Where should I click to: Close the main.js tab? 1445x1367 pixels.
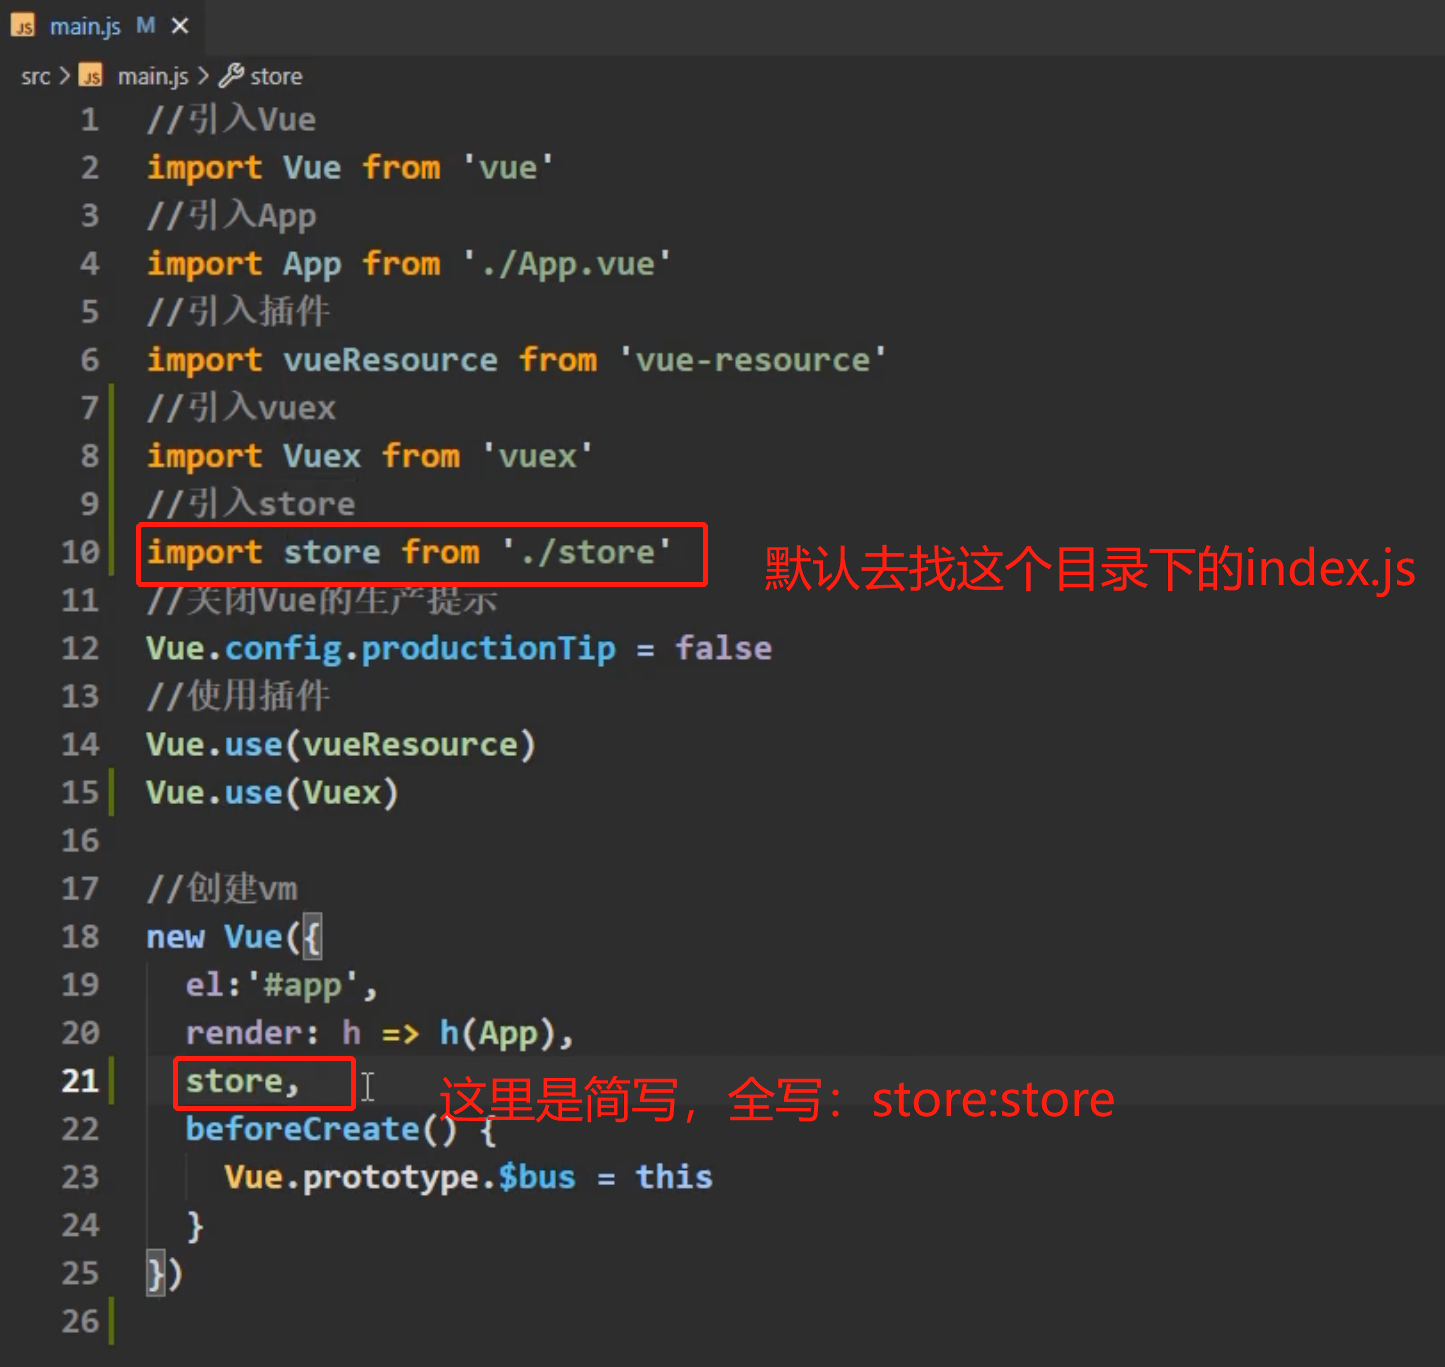180,26
